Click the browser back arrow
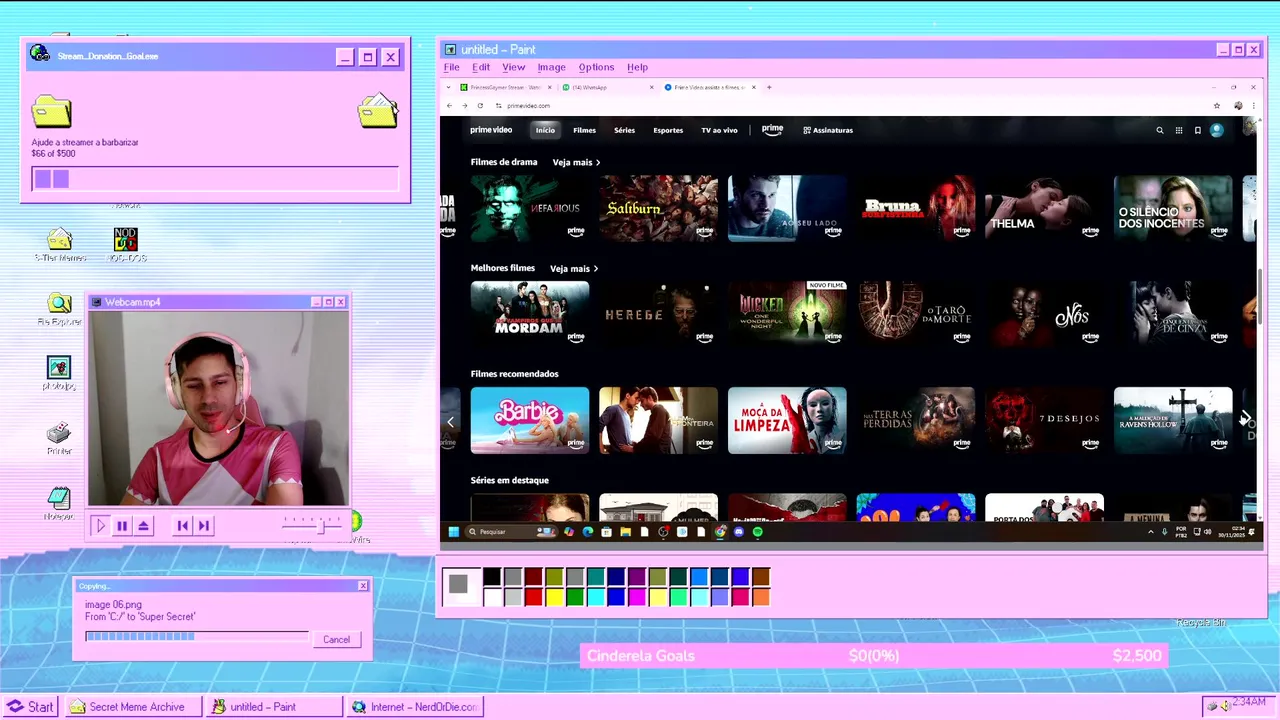This screenshot has height=720, width=1280. pyautogui.click(x=449, y=105)
